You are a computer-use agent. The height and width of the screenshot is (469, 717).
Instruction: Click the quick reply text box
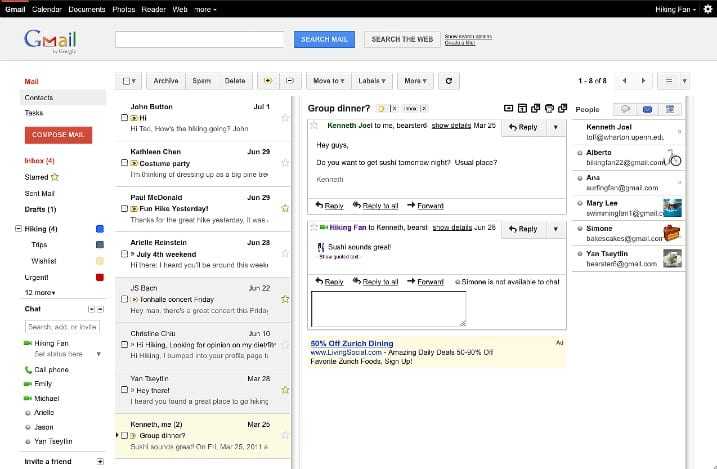[x=389, y=309]
